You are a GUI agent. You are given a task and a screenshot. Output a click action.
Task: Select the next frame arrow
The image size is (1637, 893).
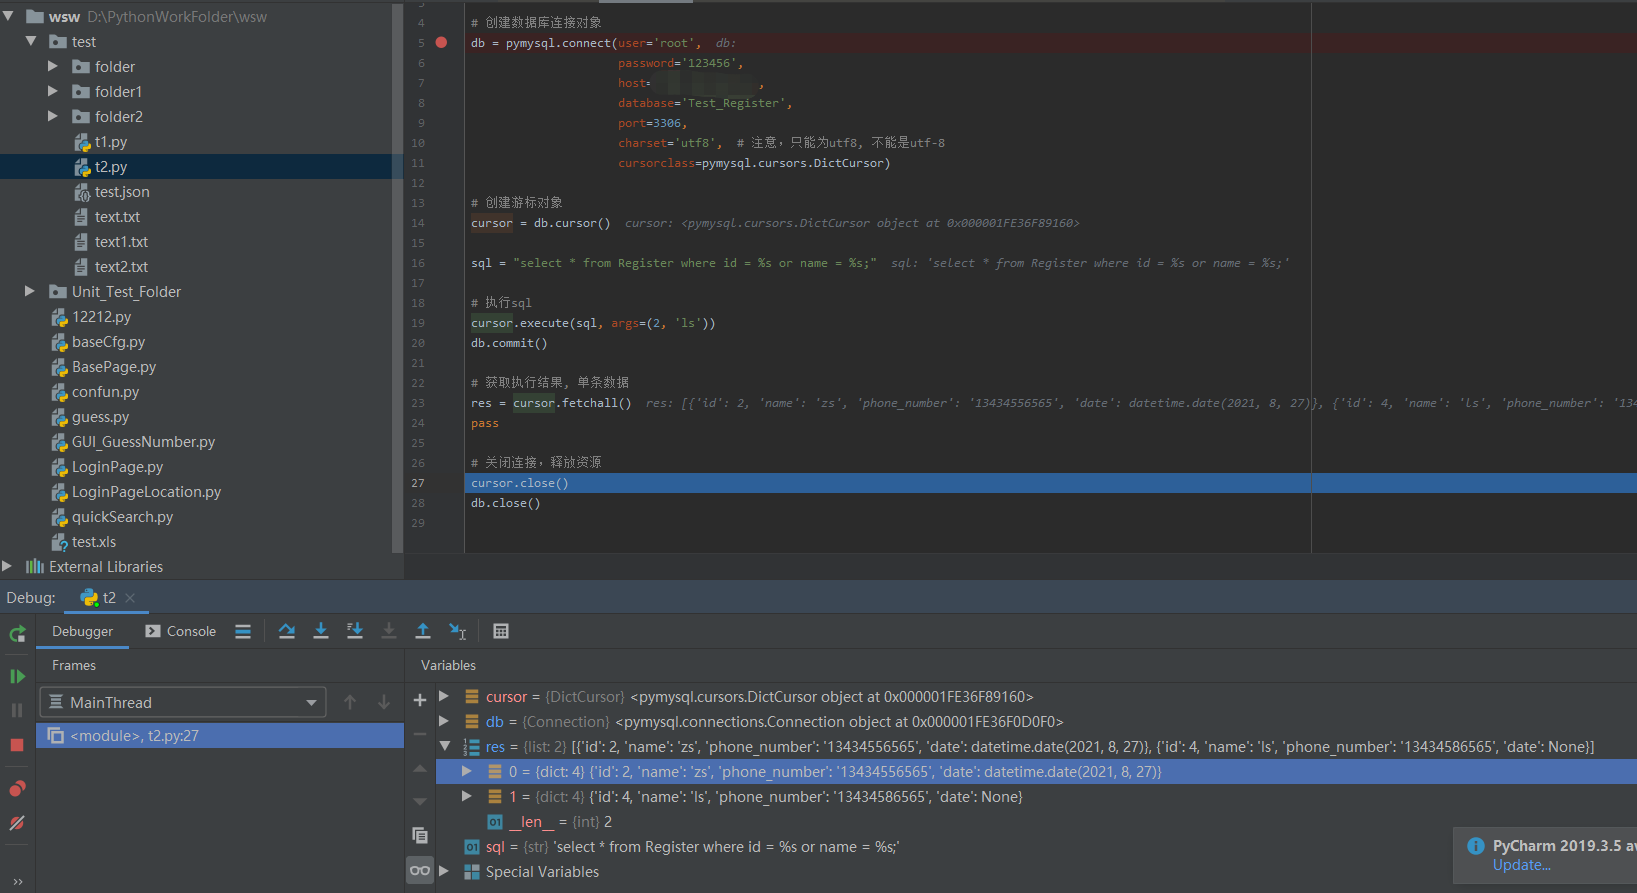coord(384,702)
